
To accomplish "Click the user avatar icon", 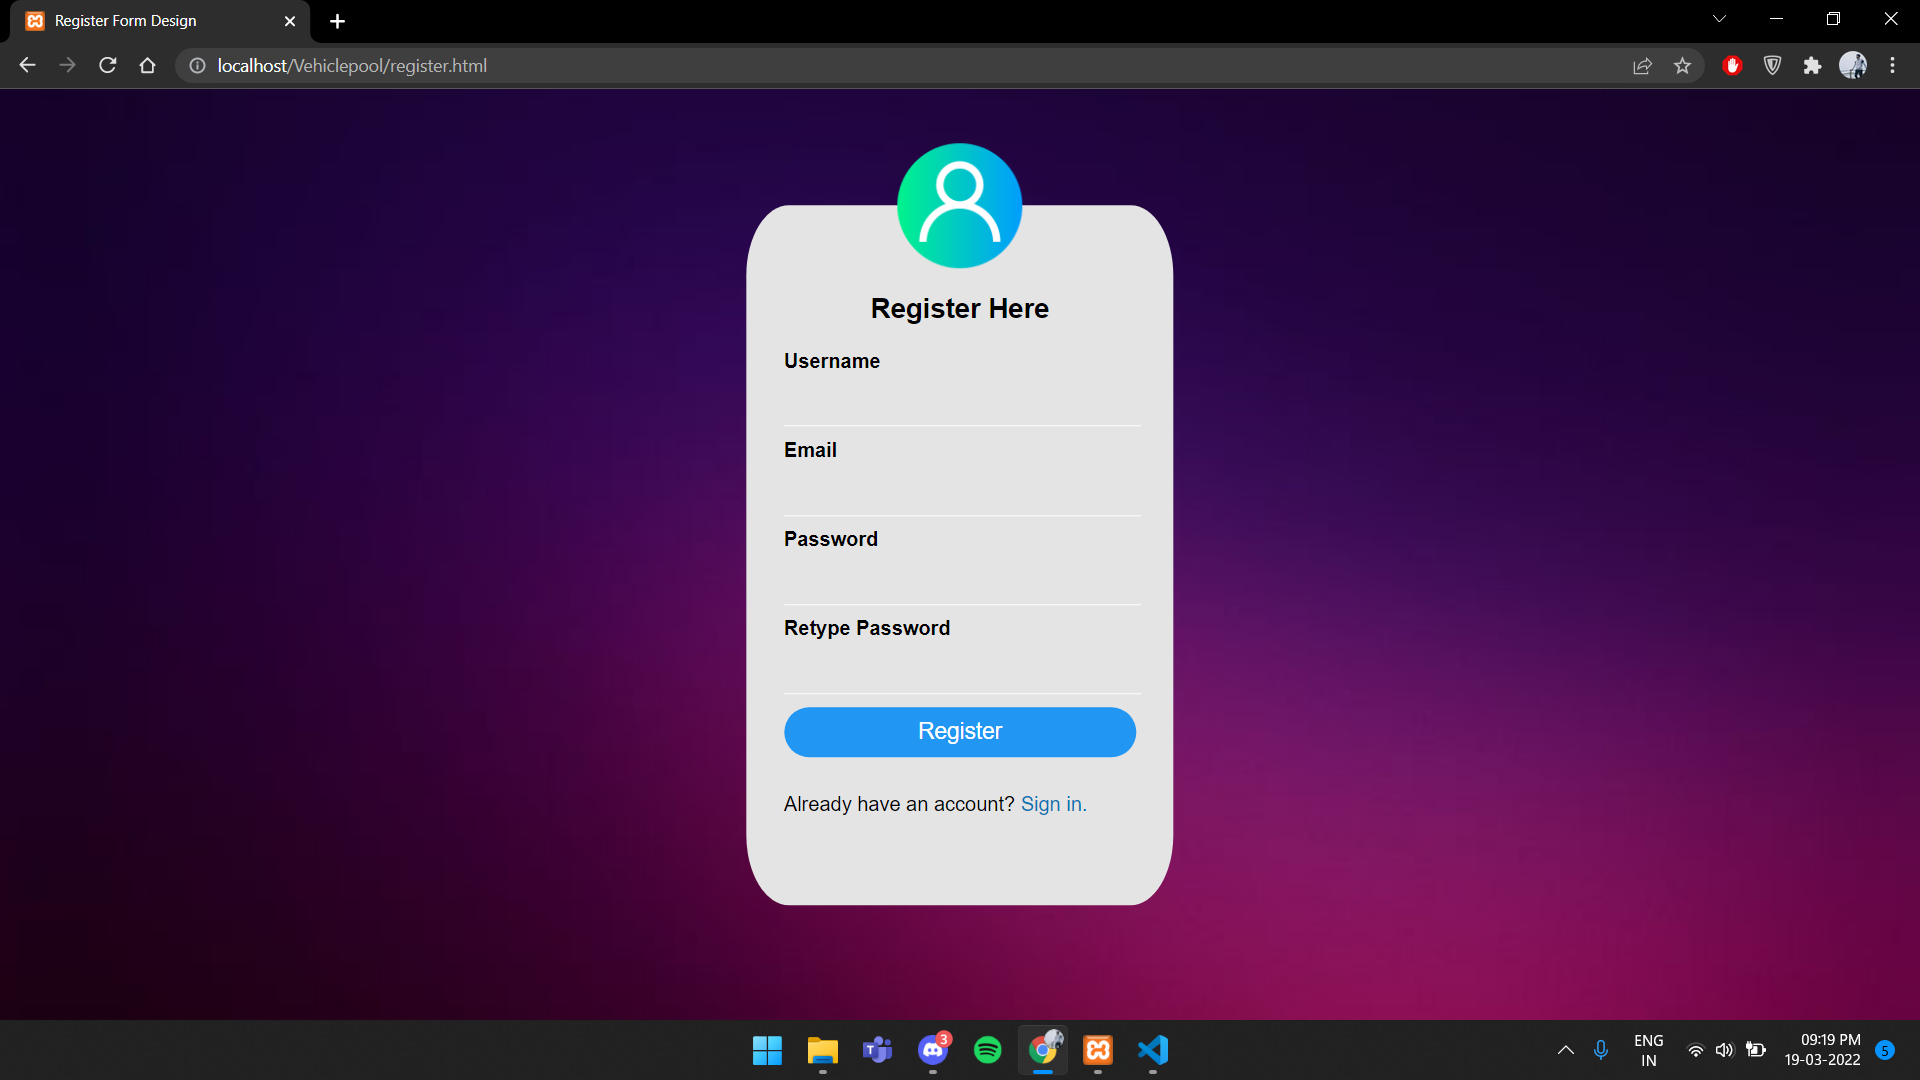I will click(x=959, y=206).
